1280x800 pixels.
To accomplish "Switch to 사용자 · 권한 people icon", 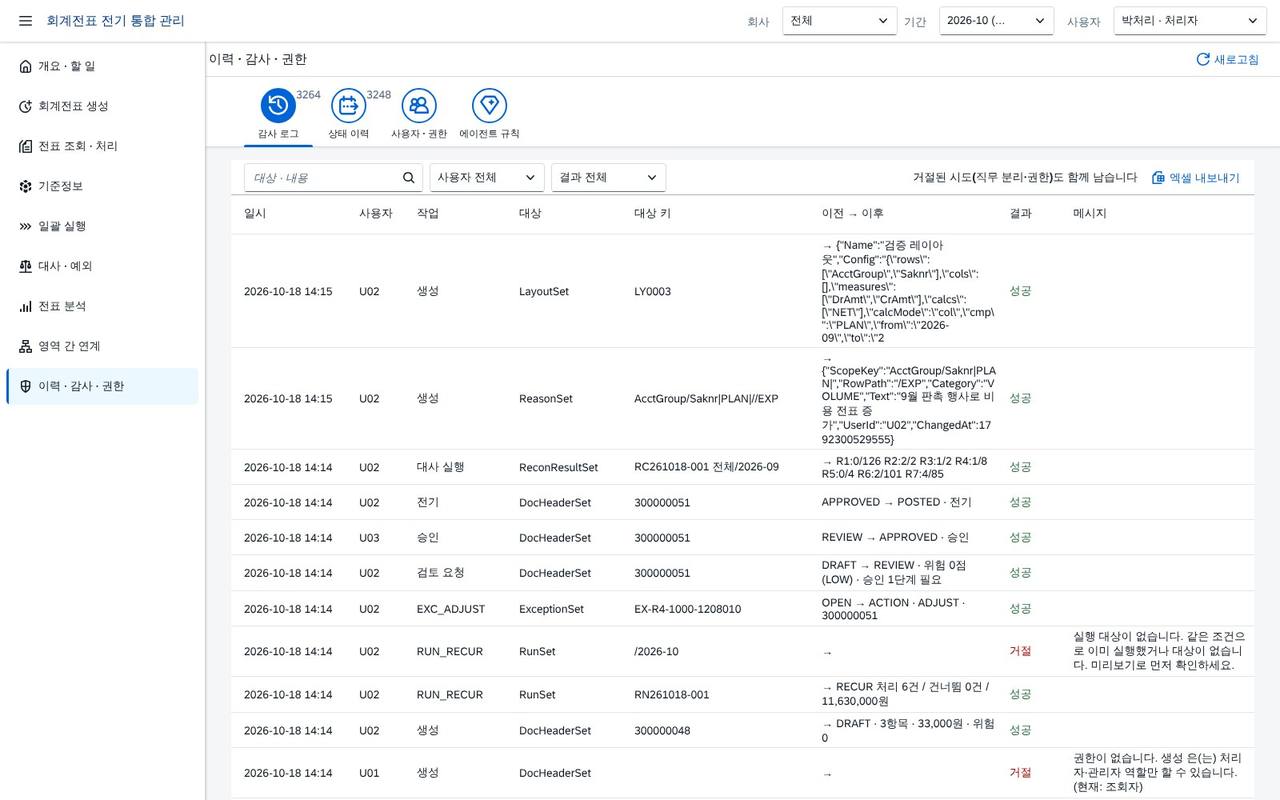I will click(419, 105).
